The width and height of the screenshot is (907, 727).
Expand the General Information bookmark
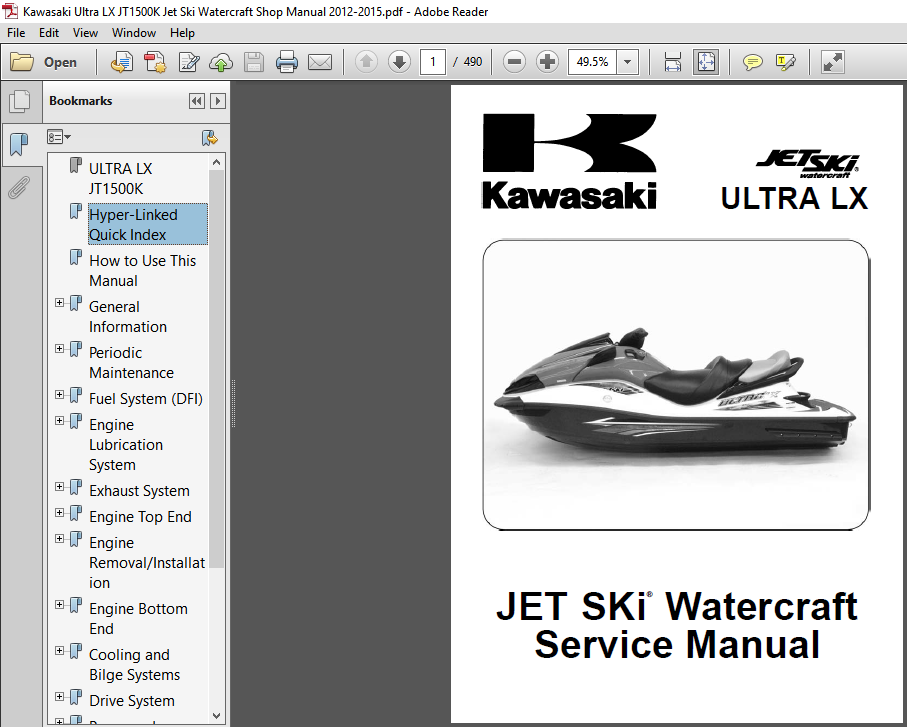[59, 302]
